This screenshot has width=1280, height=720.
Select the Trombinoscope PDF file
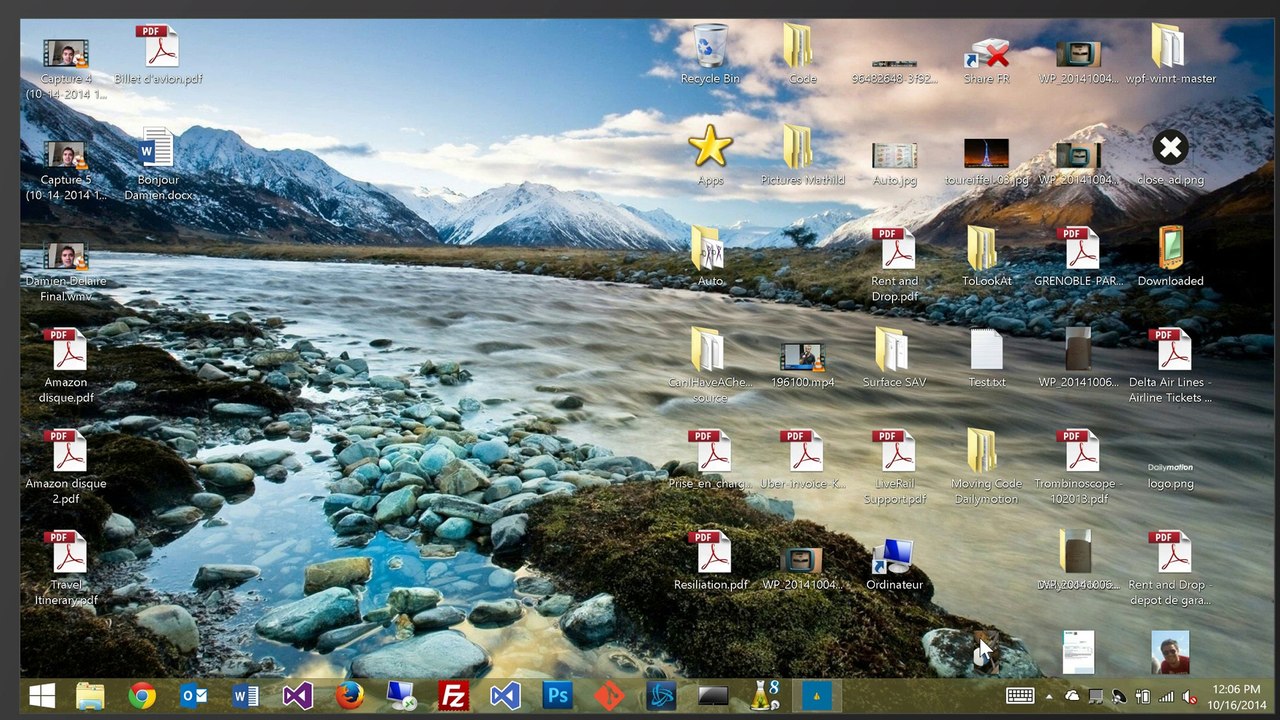click(1078, 466)
